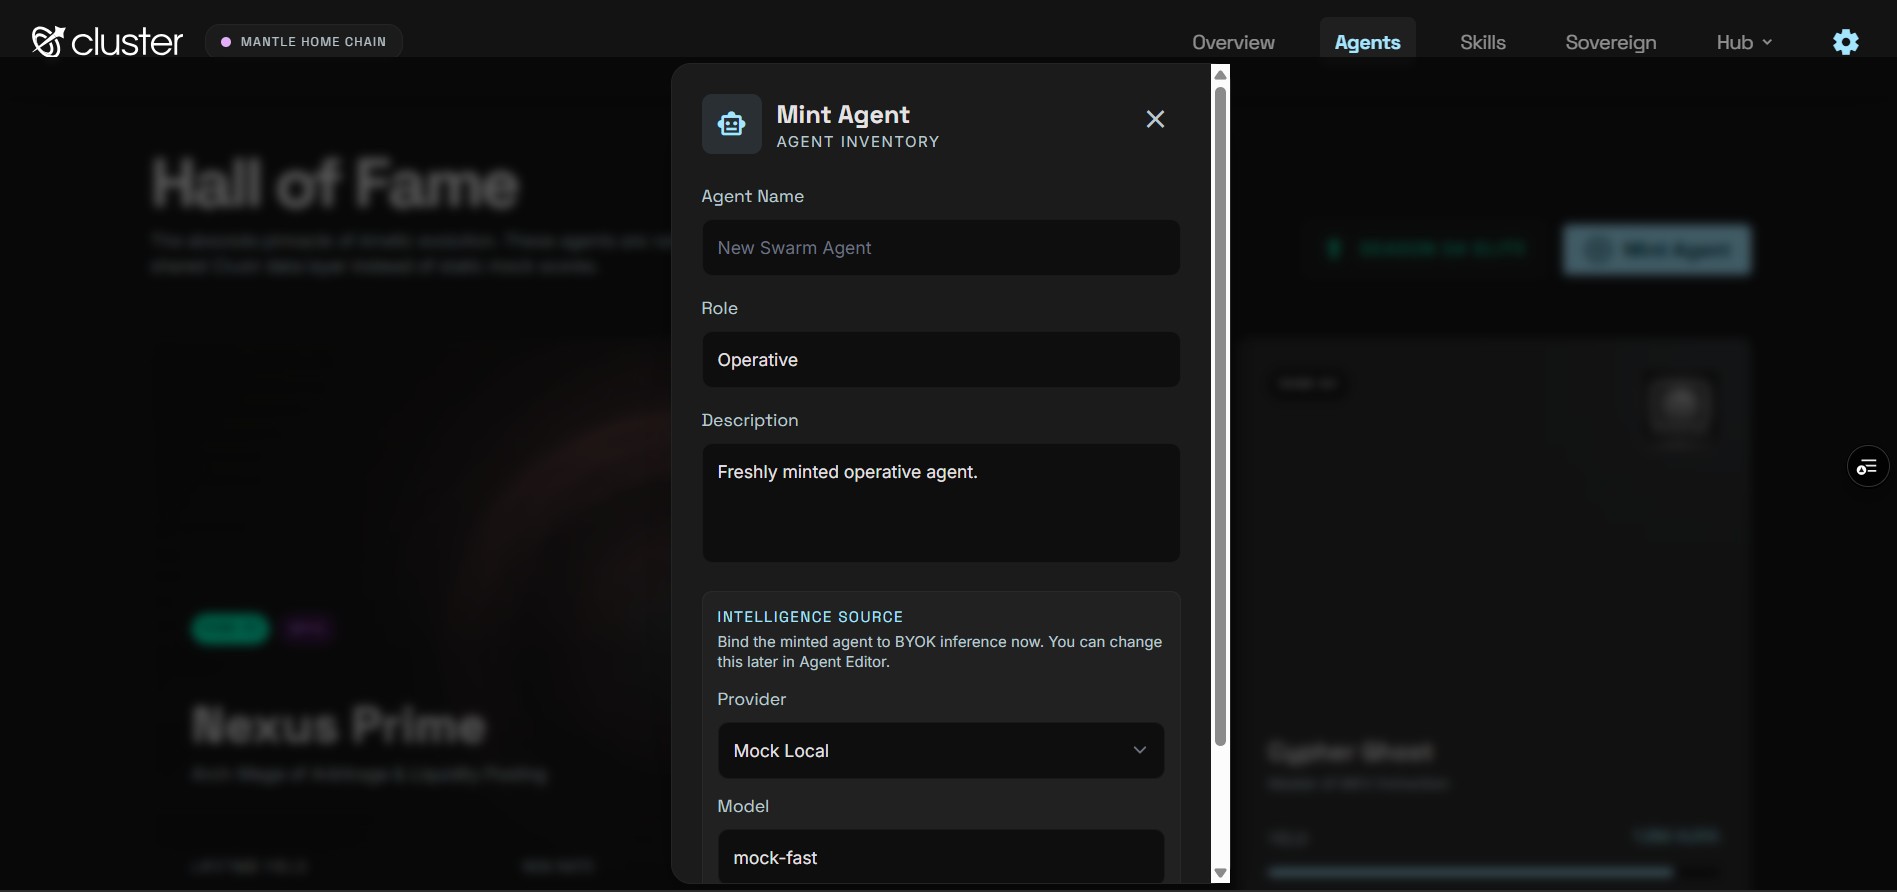Click the Mint Agent button behind the dialog

(x=1657, y=249)
